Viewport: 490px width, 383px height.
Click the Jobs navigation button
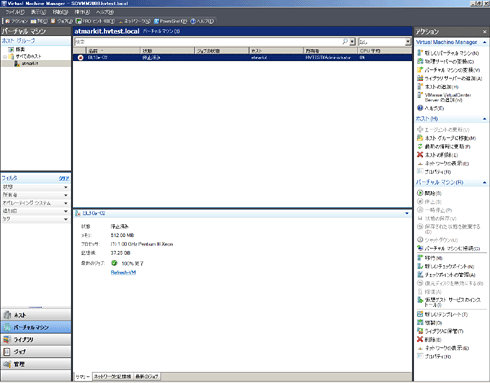(36, 352)
